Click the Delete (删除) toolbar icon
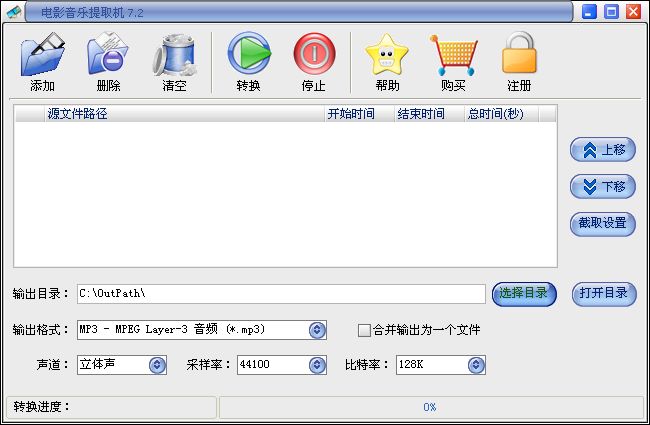Image resolution: width=650 pixels, height=425 pixels. (108, 55)
